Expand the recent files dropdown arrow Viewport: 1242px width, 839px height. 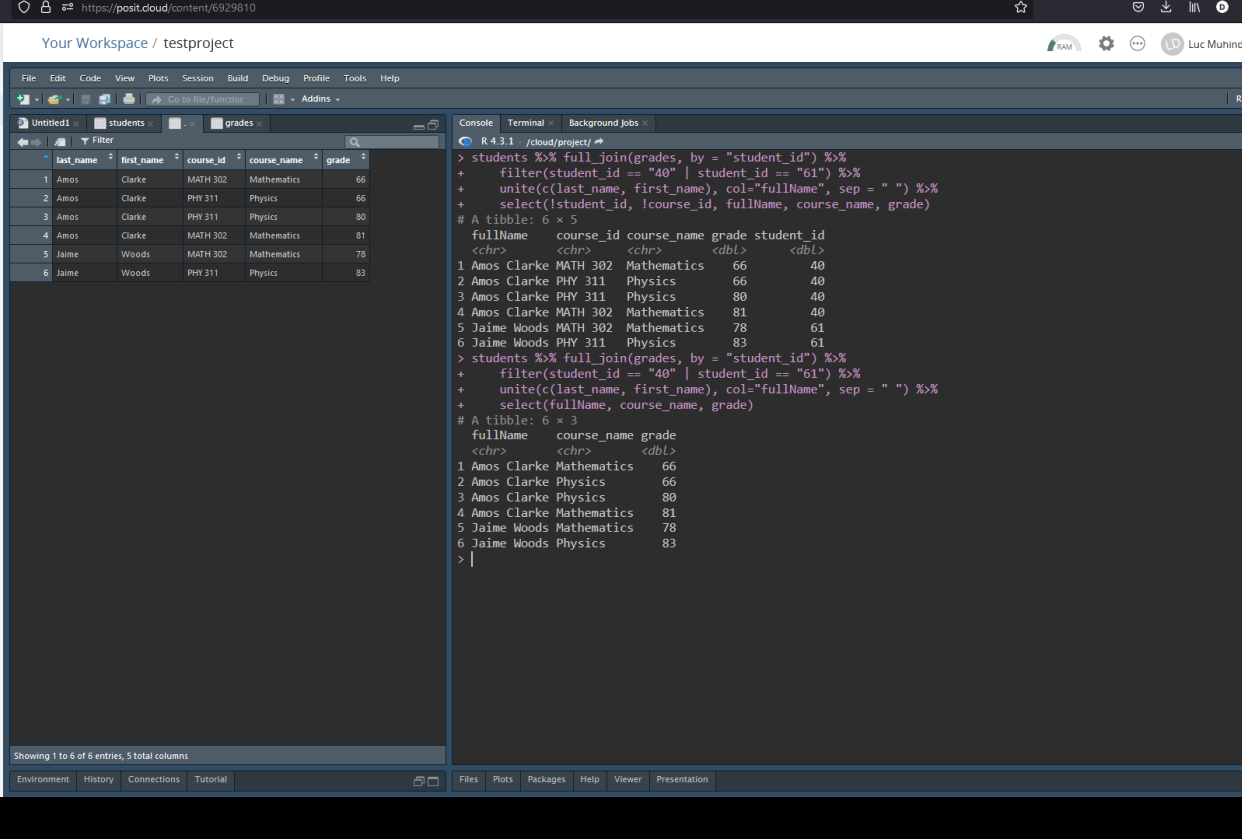tap(68, 99)
